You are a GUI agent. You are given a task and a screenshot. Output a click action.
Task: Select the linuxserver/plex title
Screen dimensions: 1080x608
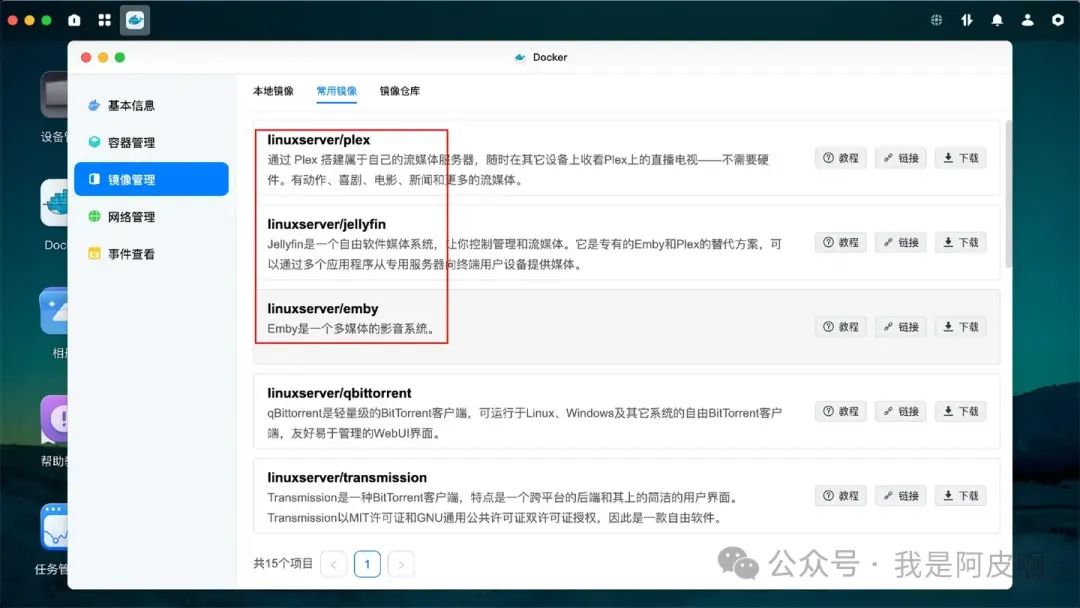(x=319, y=140)
